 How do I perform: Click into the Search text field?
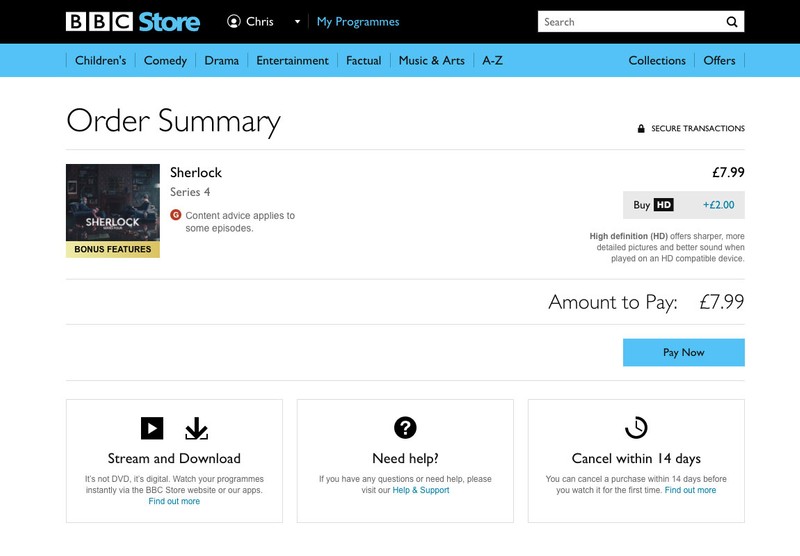[630, 22]
